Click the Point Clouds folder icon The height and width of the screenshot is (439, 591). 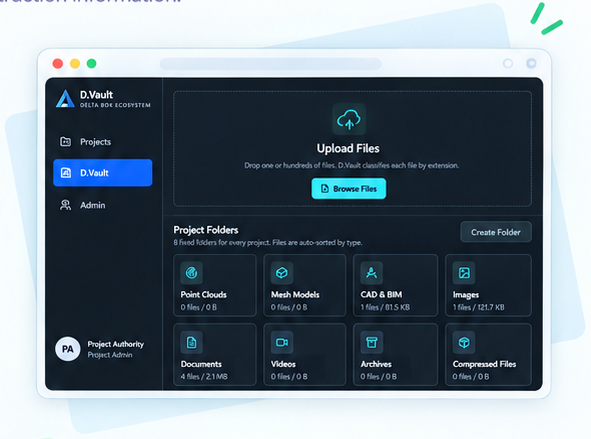click(191, 272)
